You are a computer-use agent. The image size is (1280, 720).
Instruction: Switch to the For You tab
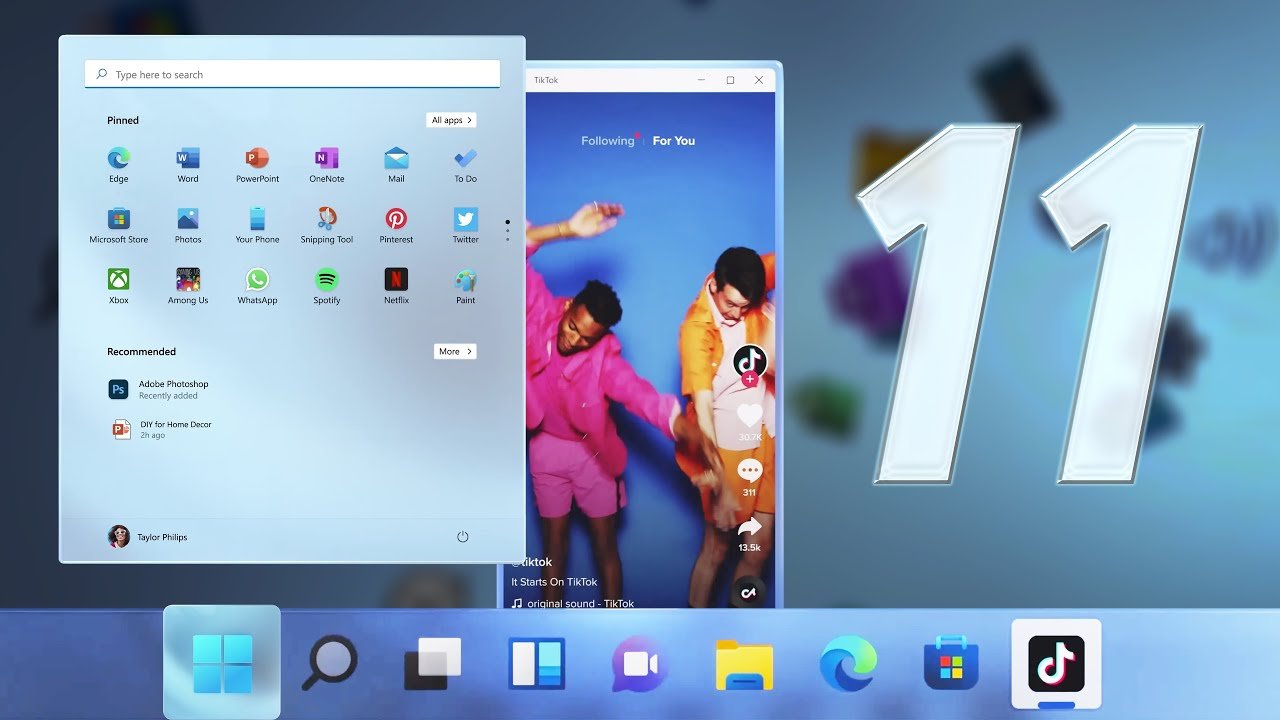click(x=673, y=141)
